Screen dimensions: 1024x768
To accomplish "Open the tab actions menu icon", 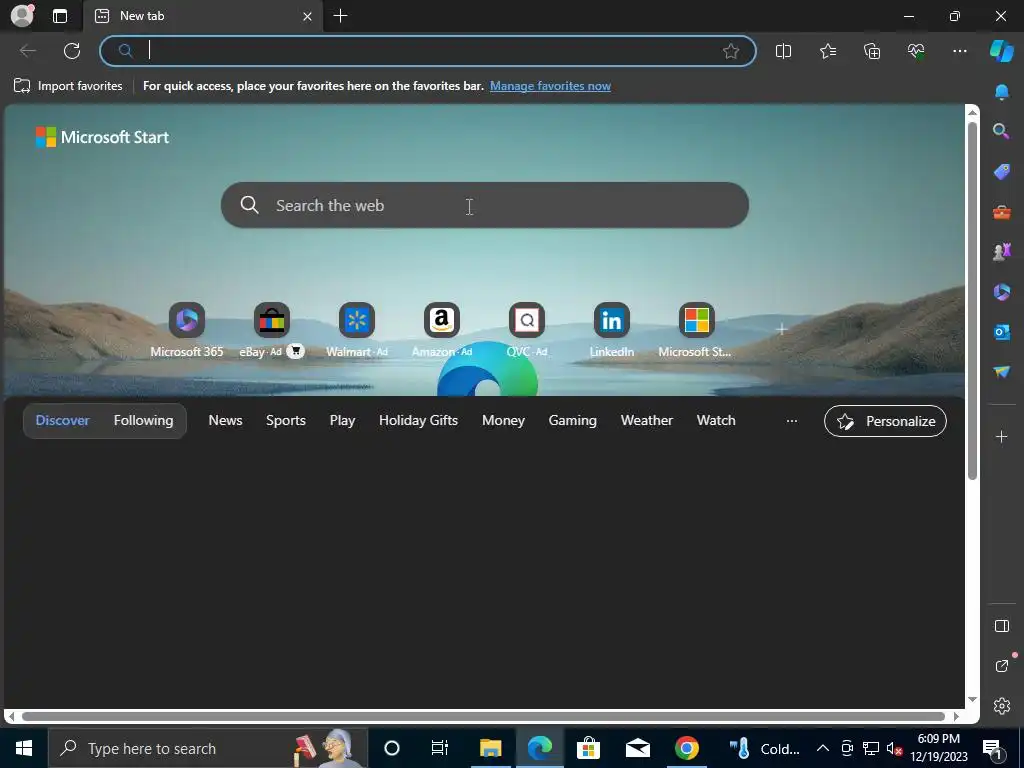I will click(x=59, y=16).
